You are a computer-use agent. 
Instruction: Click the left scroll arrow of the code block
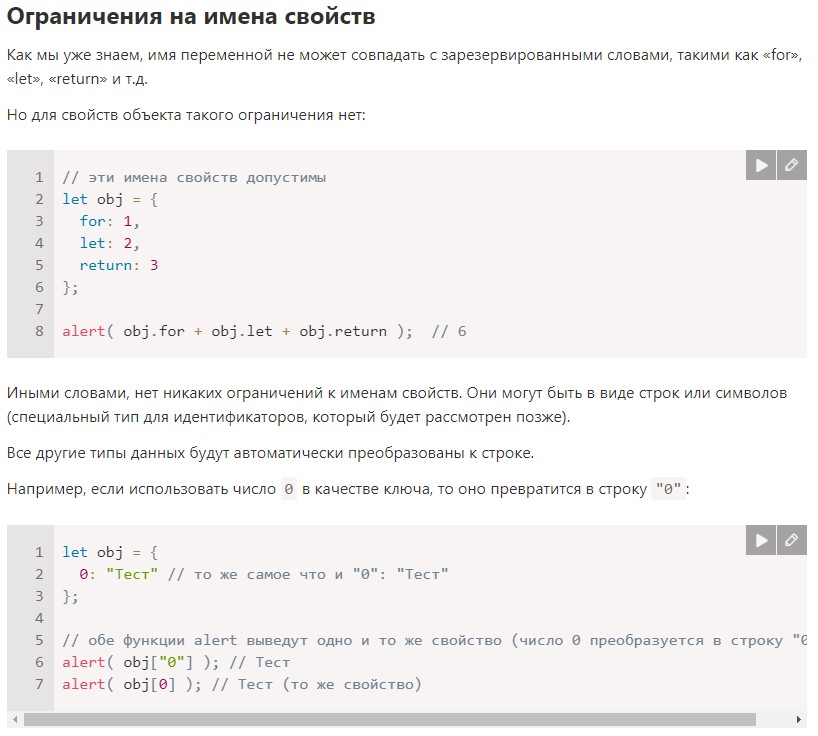(15, 720)
